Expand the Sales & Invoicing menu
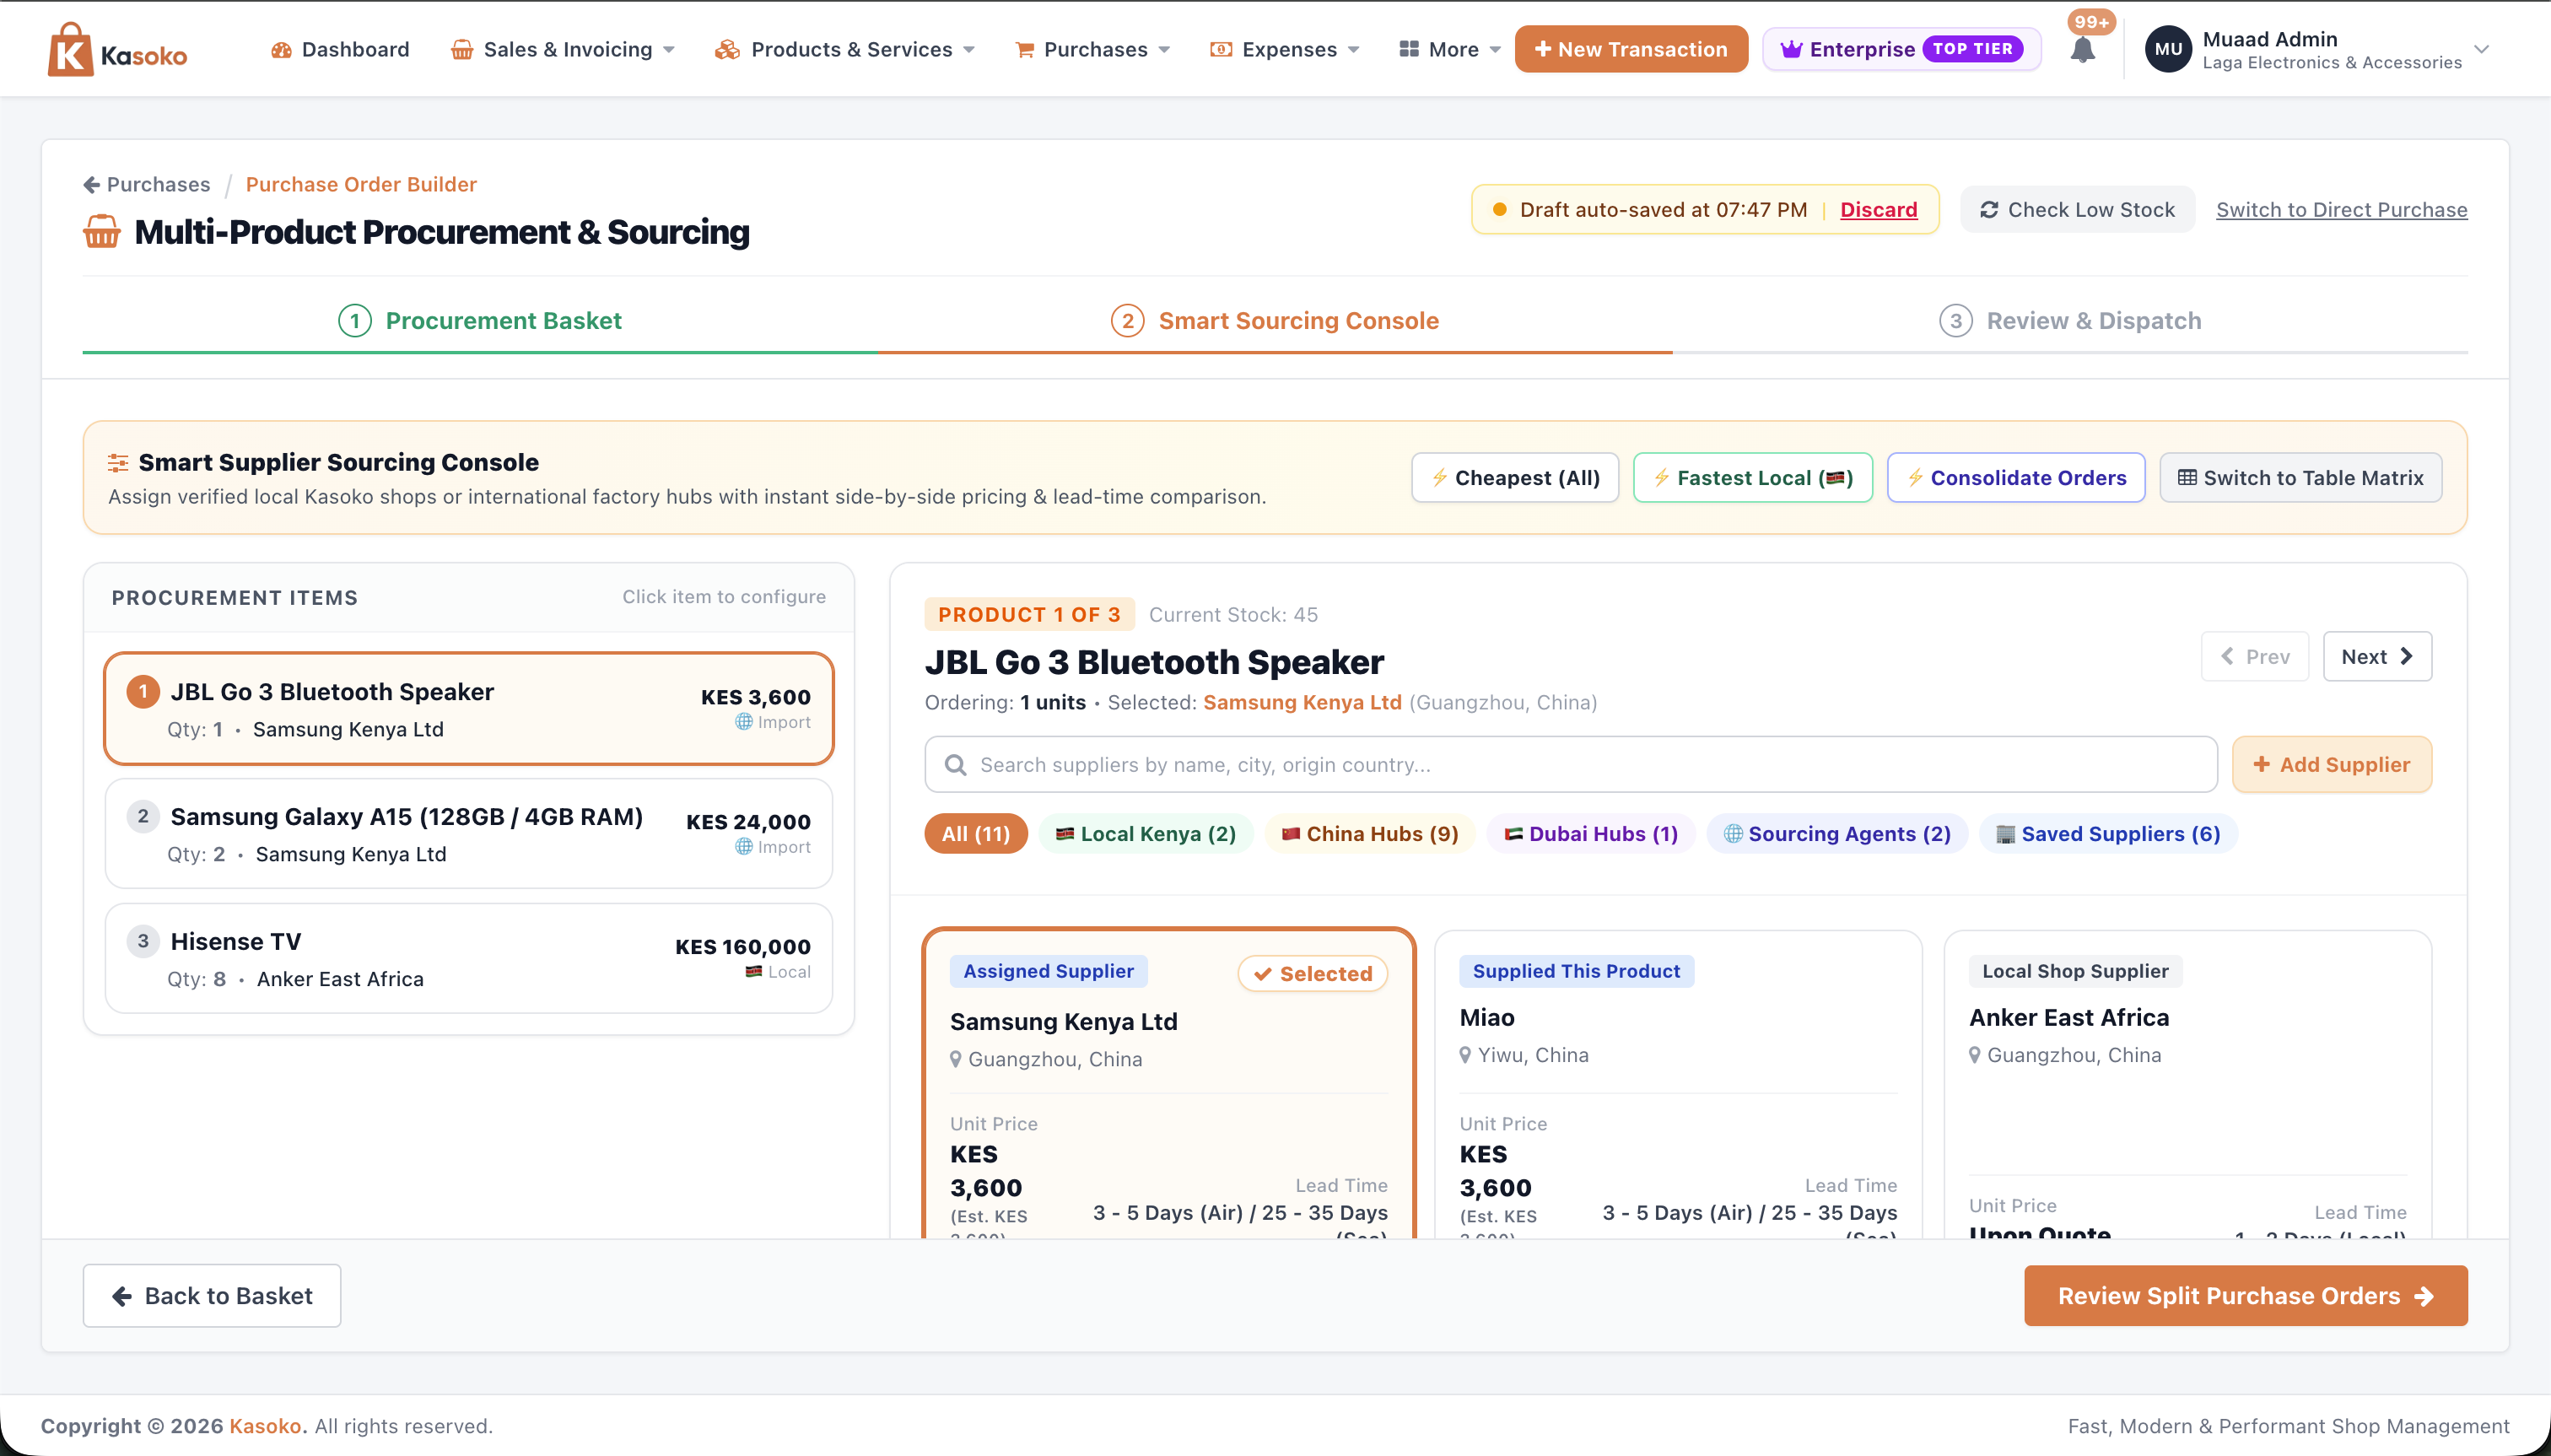The image size is (2551, 1456). [x=563, y=49]
